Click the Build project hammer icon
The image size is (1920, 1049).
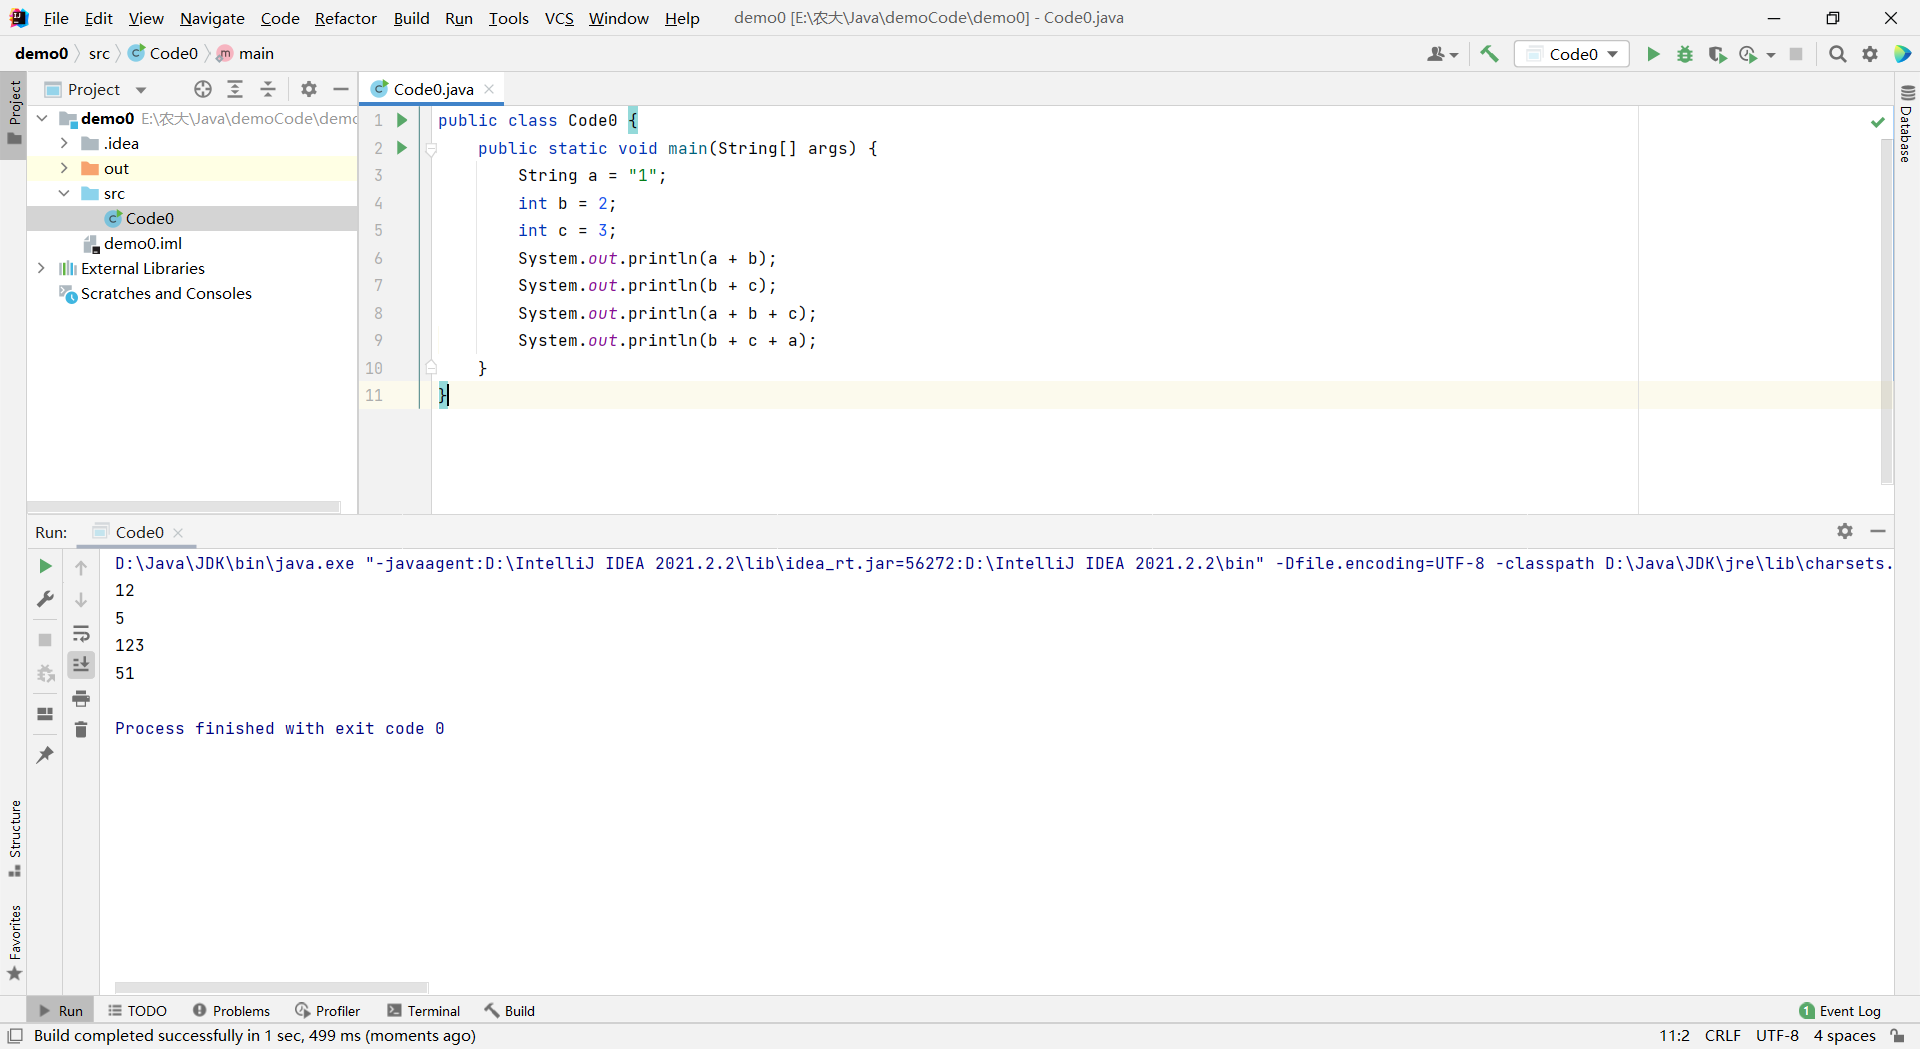click(x=1489, y=54)
